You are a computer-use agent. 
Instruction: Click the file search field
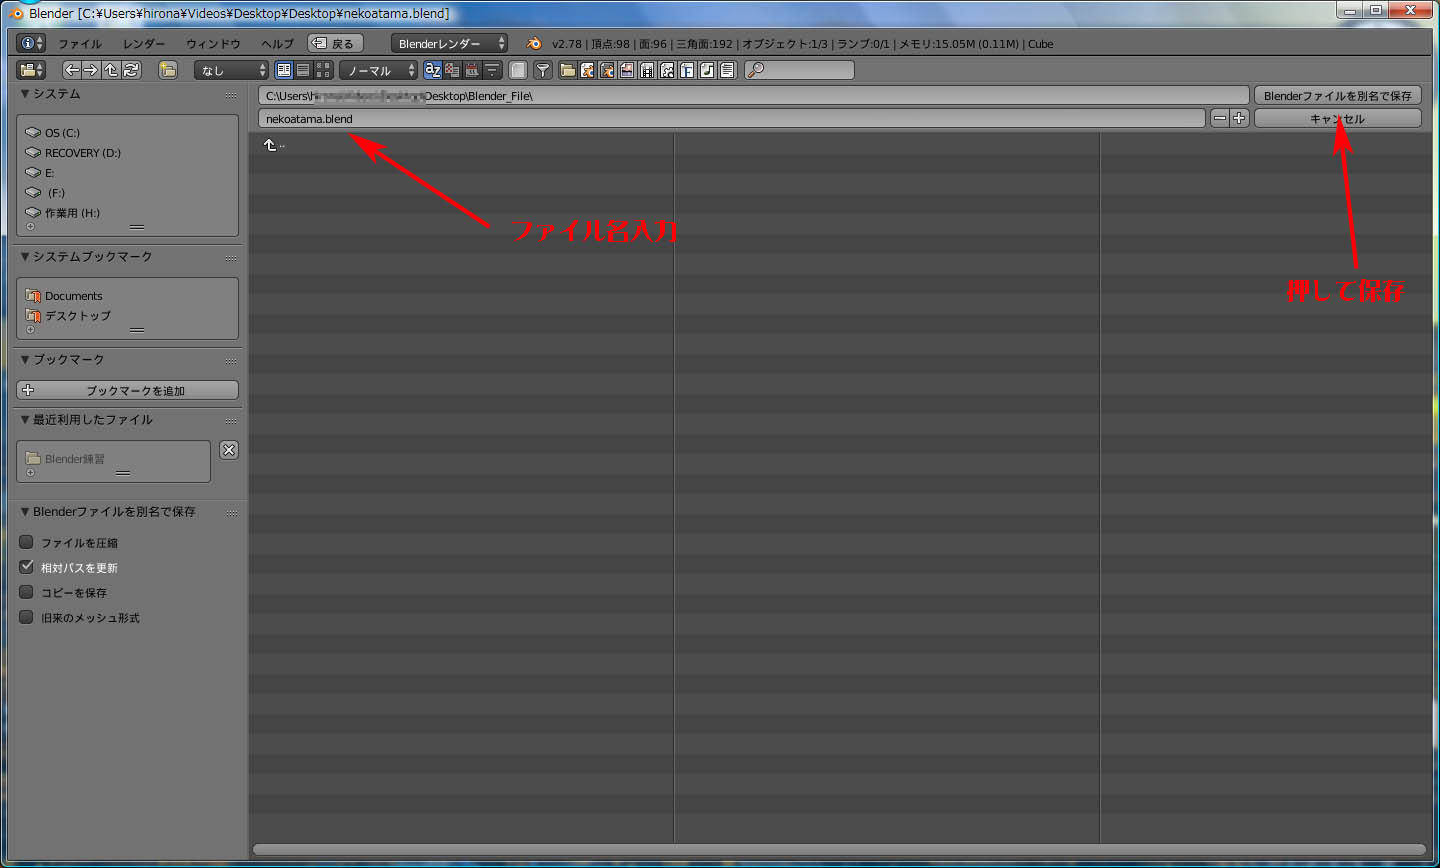coord(800,70)
